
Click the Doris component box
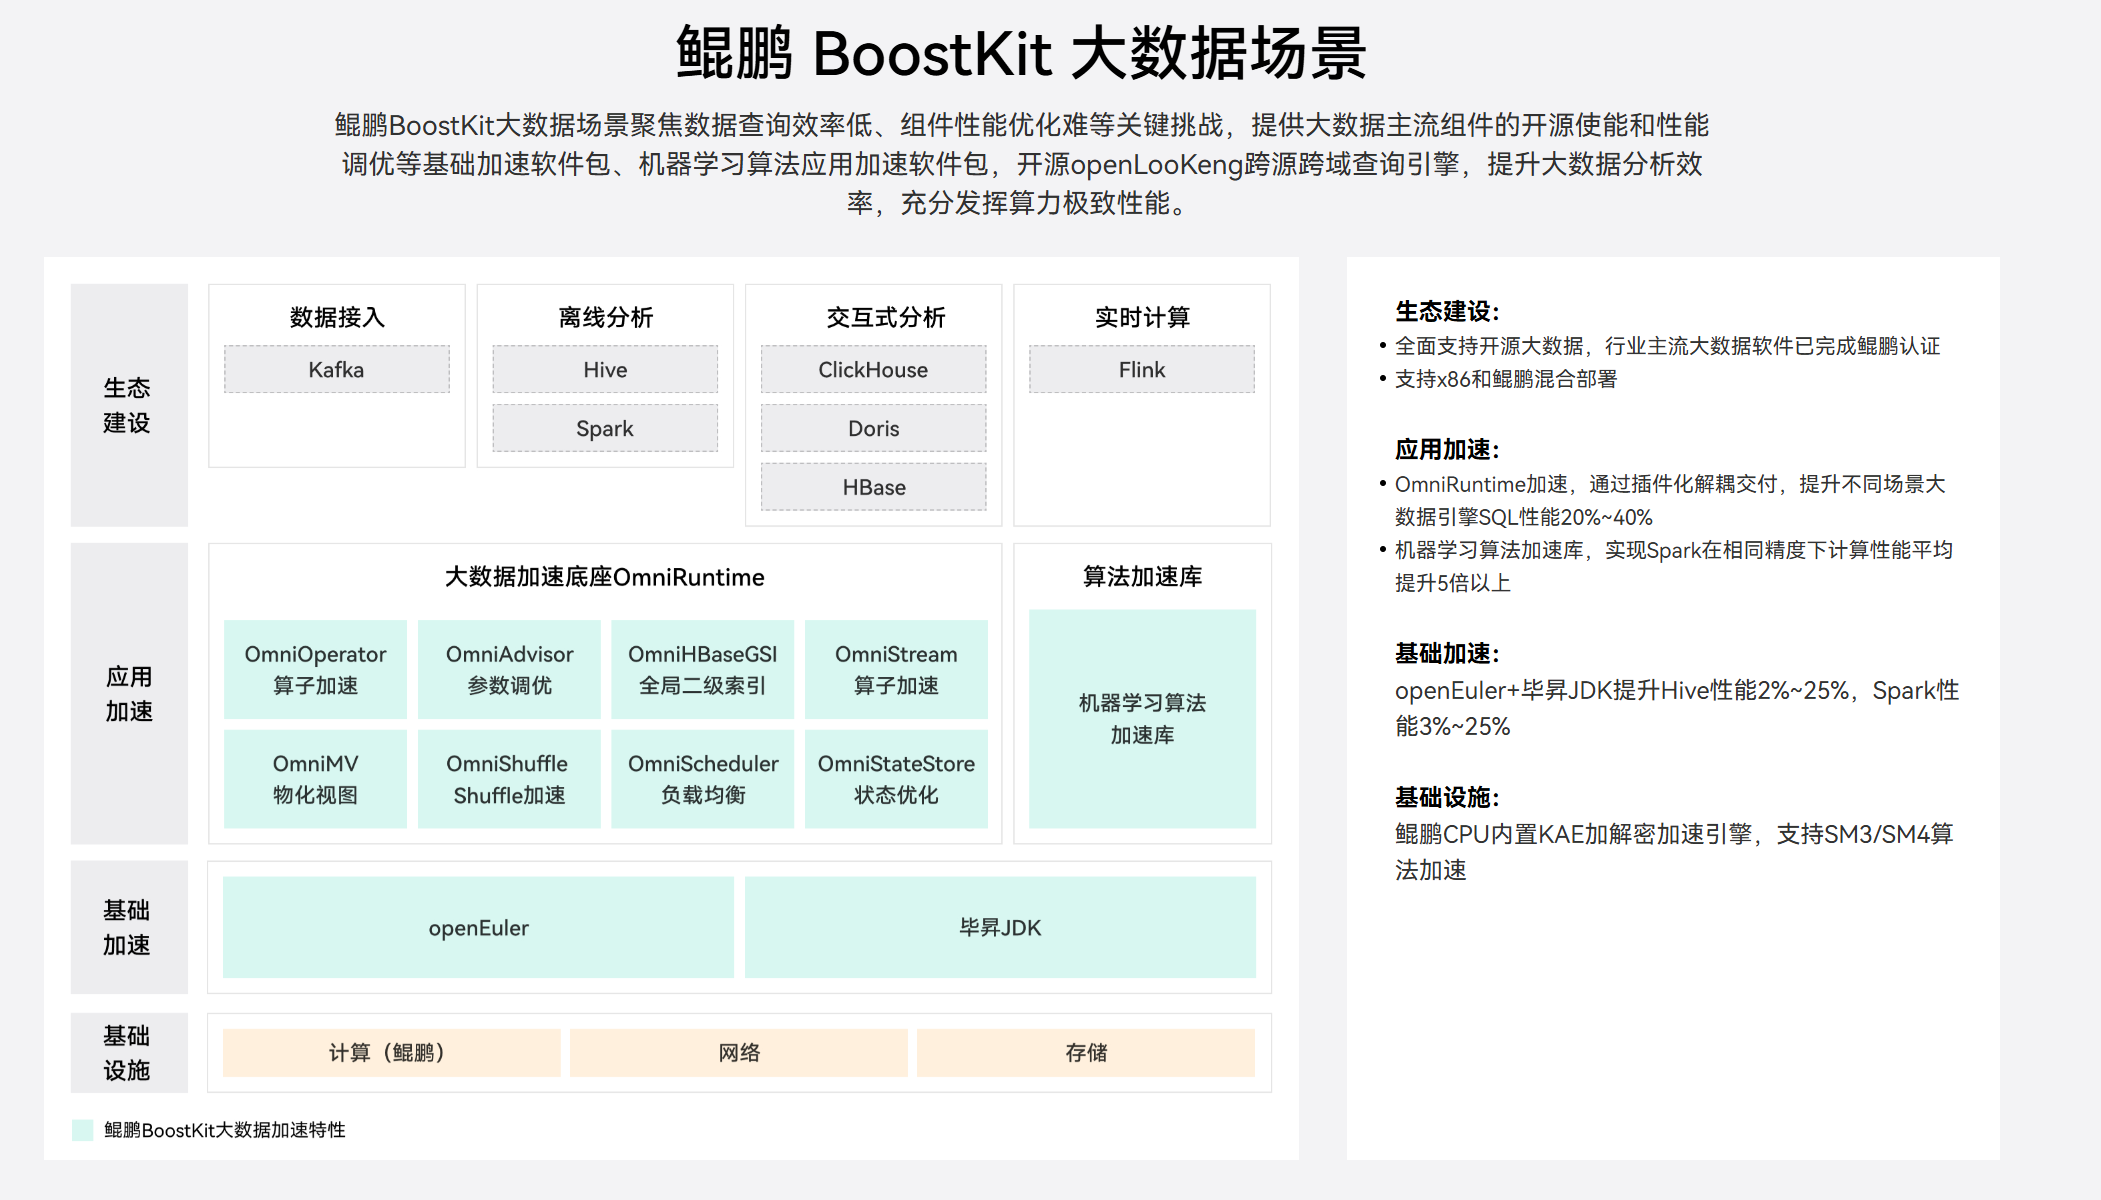pyautogui.click(x=872, y=429)
